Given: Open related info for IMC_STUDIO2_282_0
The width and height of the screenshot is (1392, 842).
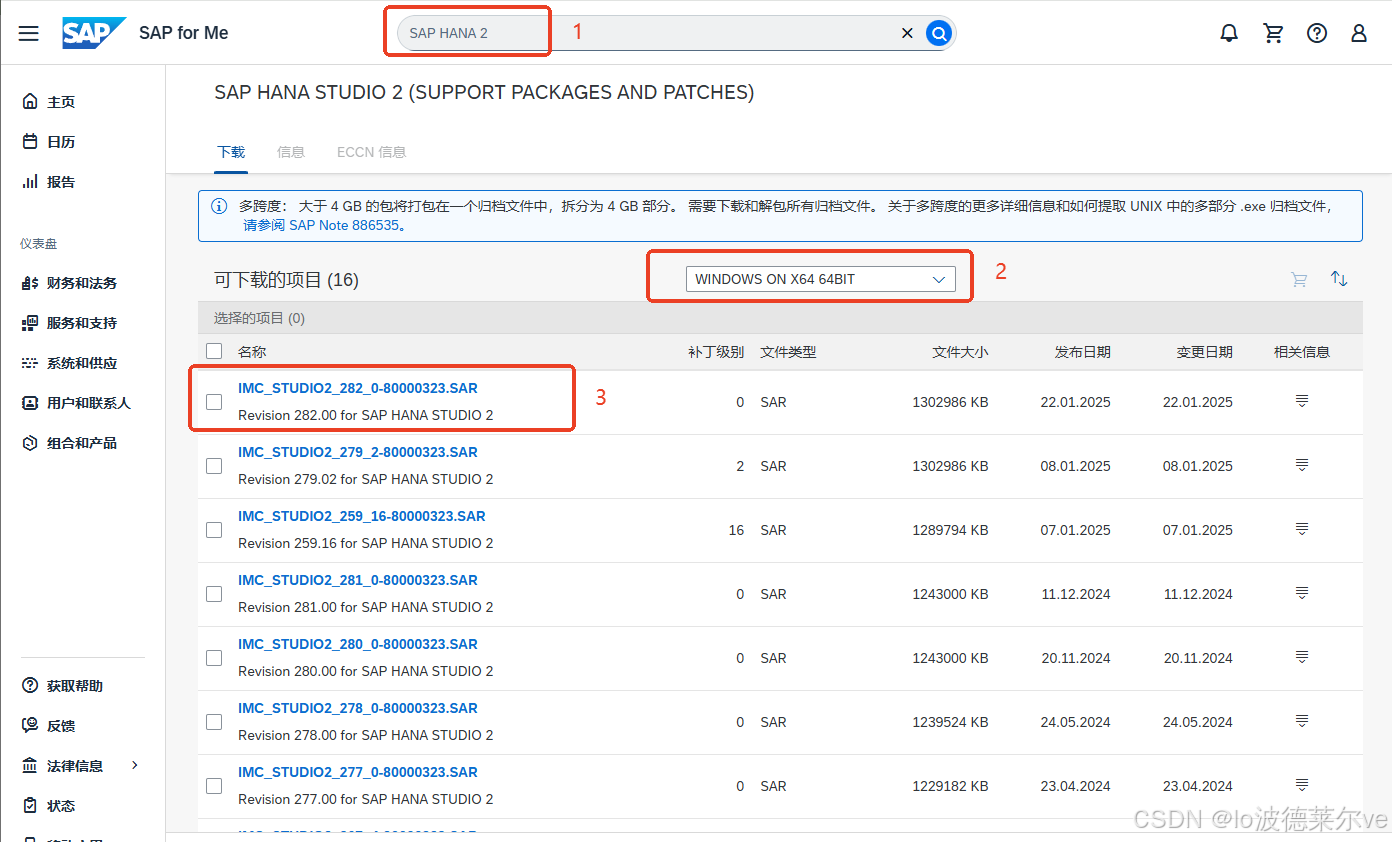Looking at the screenshot, I should (1302, 401).
